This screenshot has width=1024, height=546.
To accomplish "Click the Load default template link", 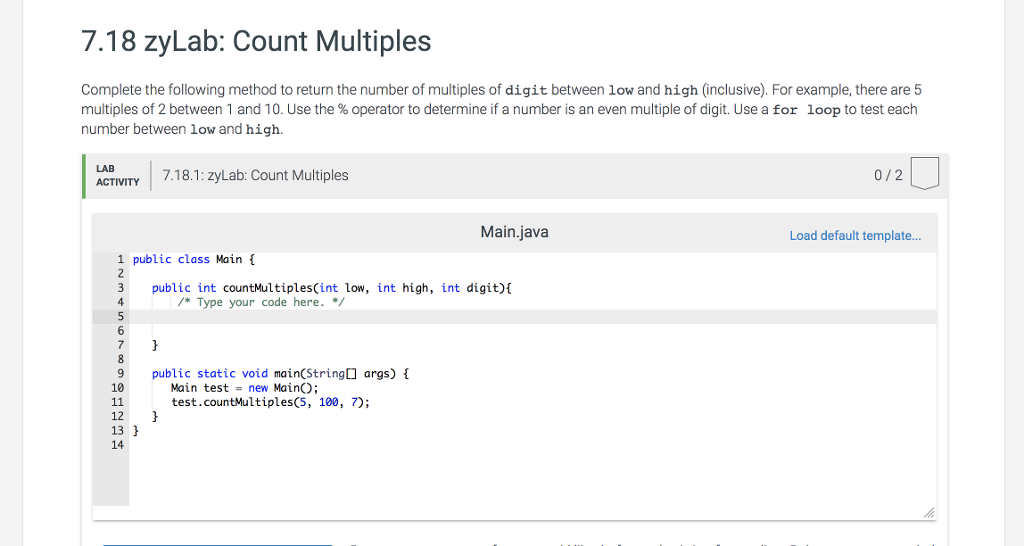I will [x=855, y=236].
